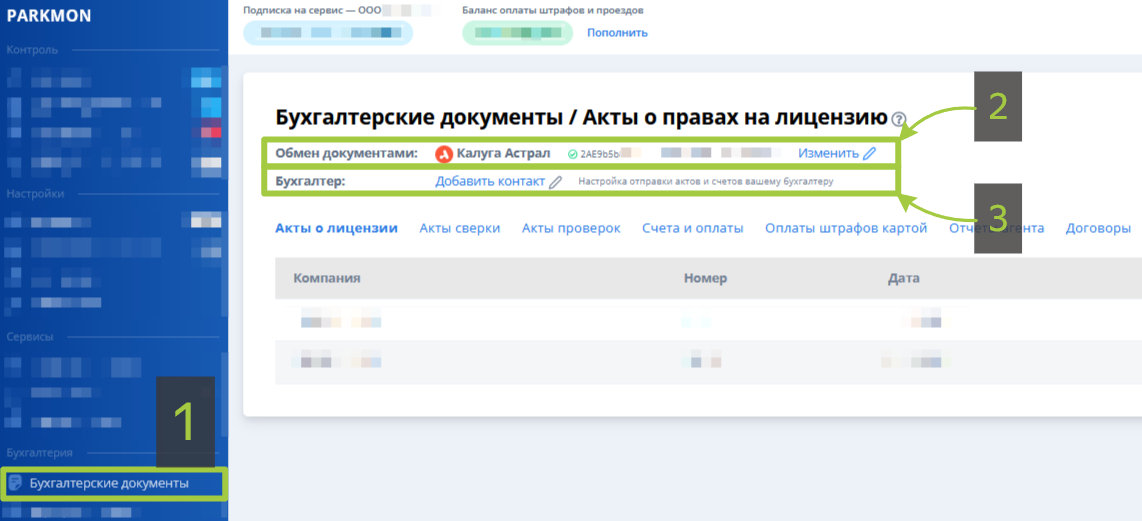Screen dimensions: 1142x521
Task: Click the Дата column header
Action: (x=903, y=278)
